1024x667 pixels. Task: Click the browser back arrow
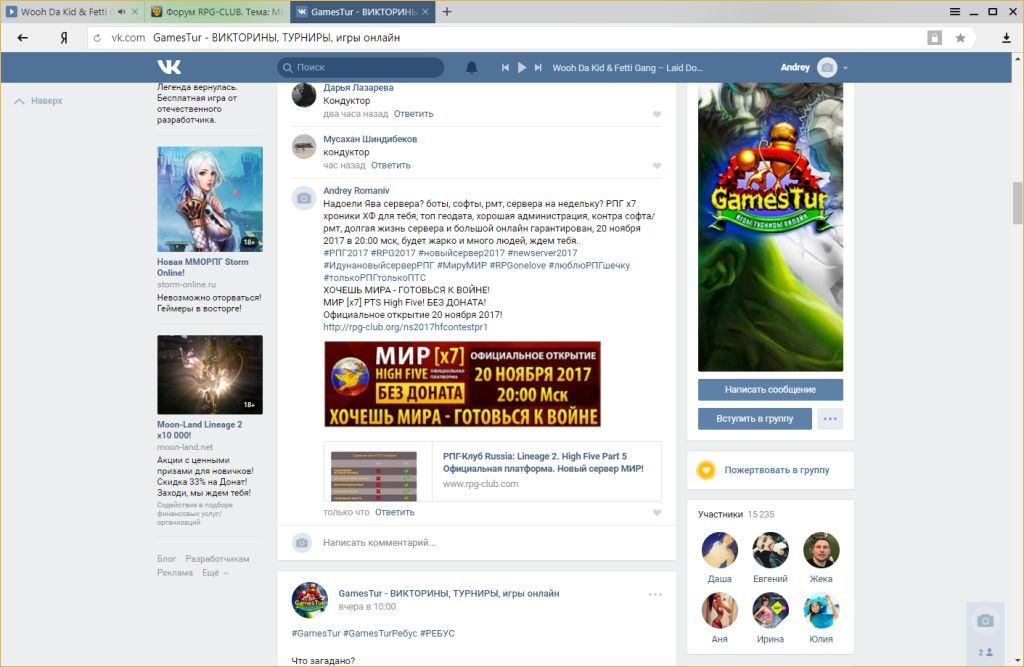coord(23,38)
